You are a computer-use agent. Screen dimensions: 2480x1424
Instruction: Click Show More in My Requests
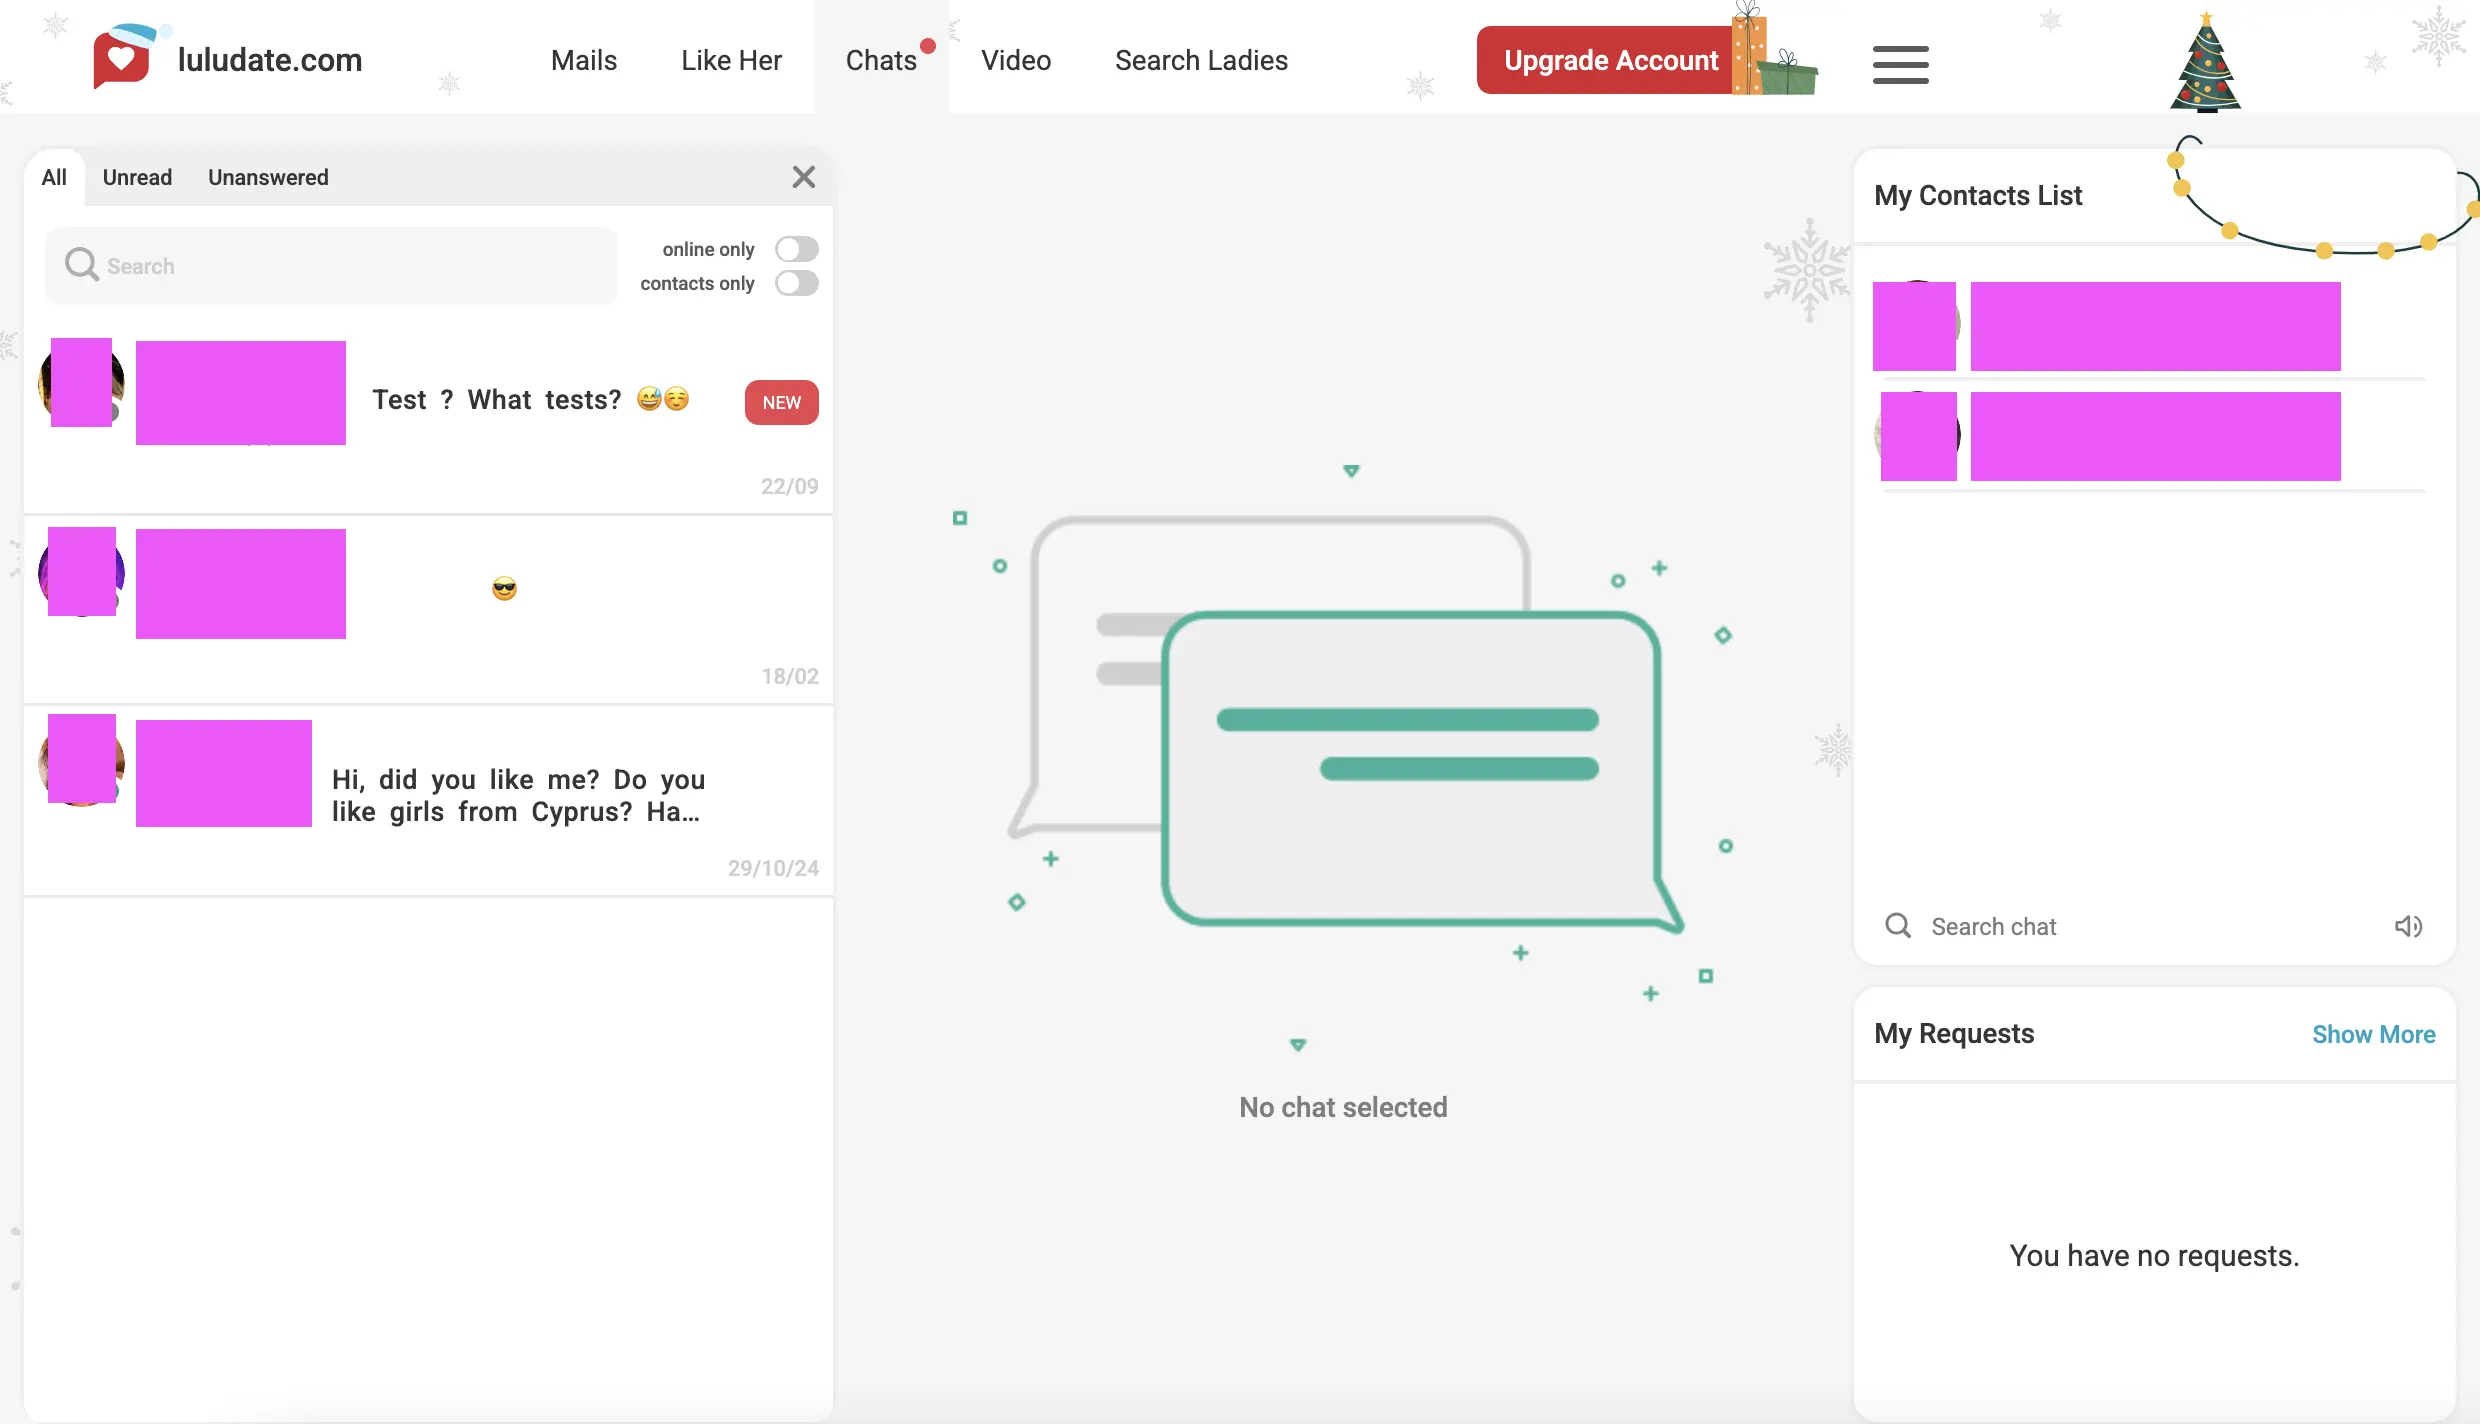(x=2373, y=1034)
